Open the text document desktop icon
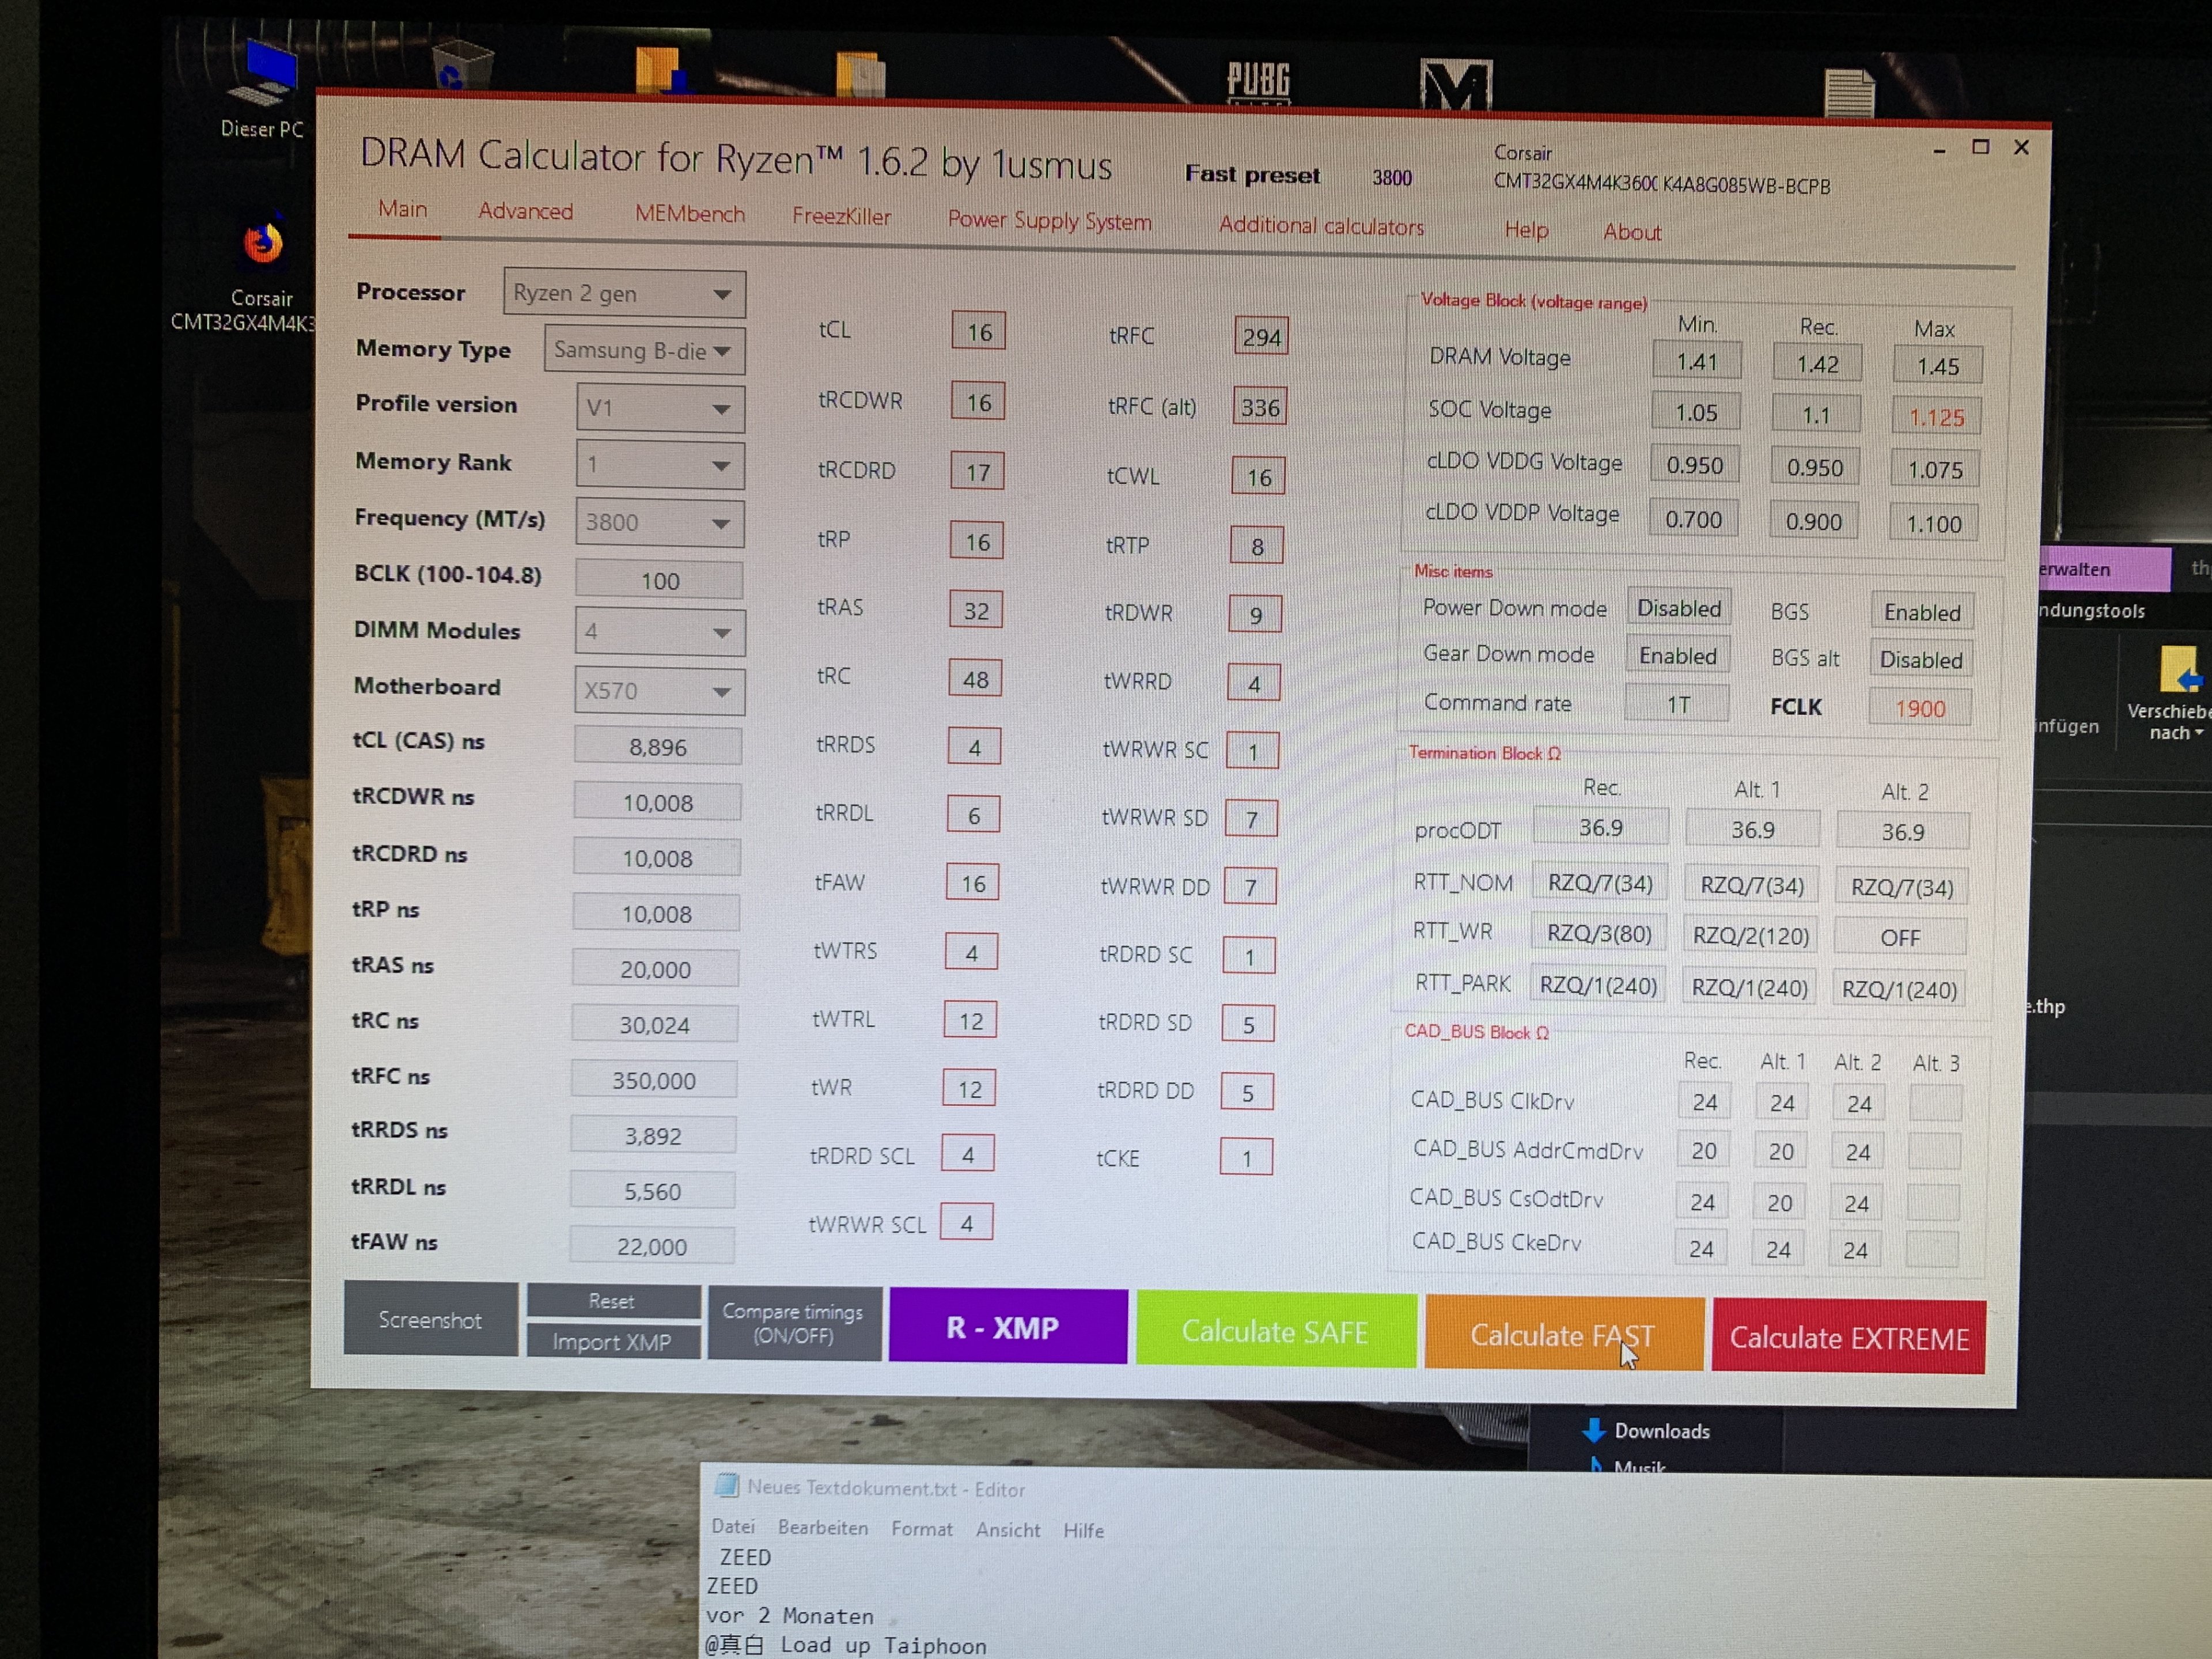2212x1659 pixels. (1849, 93)
